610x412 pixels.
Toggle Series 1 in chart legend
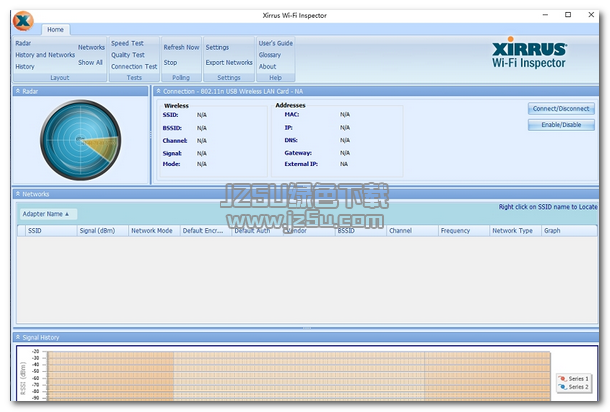tap(574, 379)
